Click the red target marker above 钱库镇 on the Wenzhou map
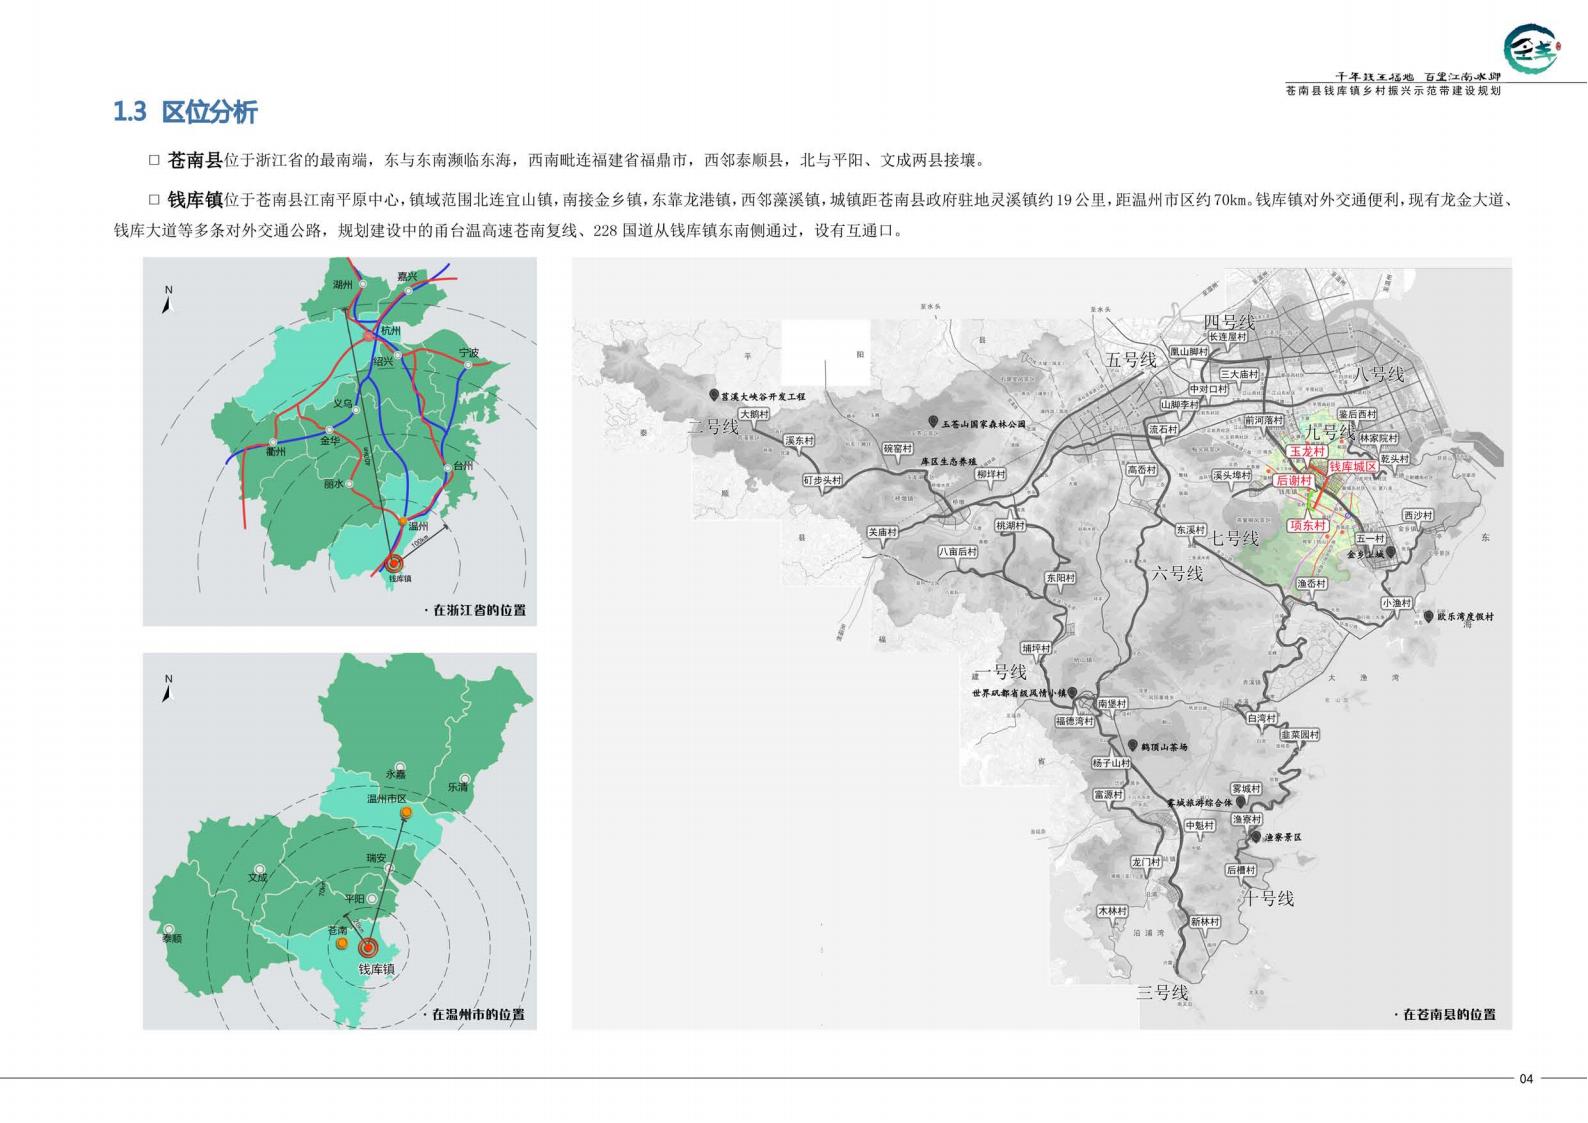The image size is (1588, 1123). [370, 948]
